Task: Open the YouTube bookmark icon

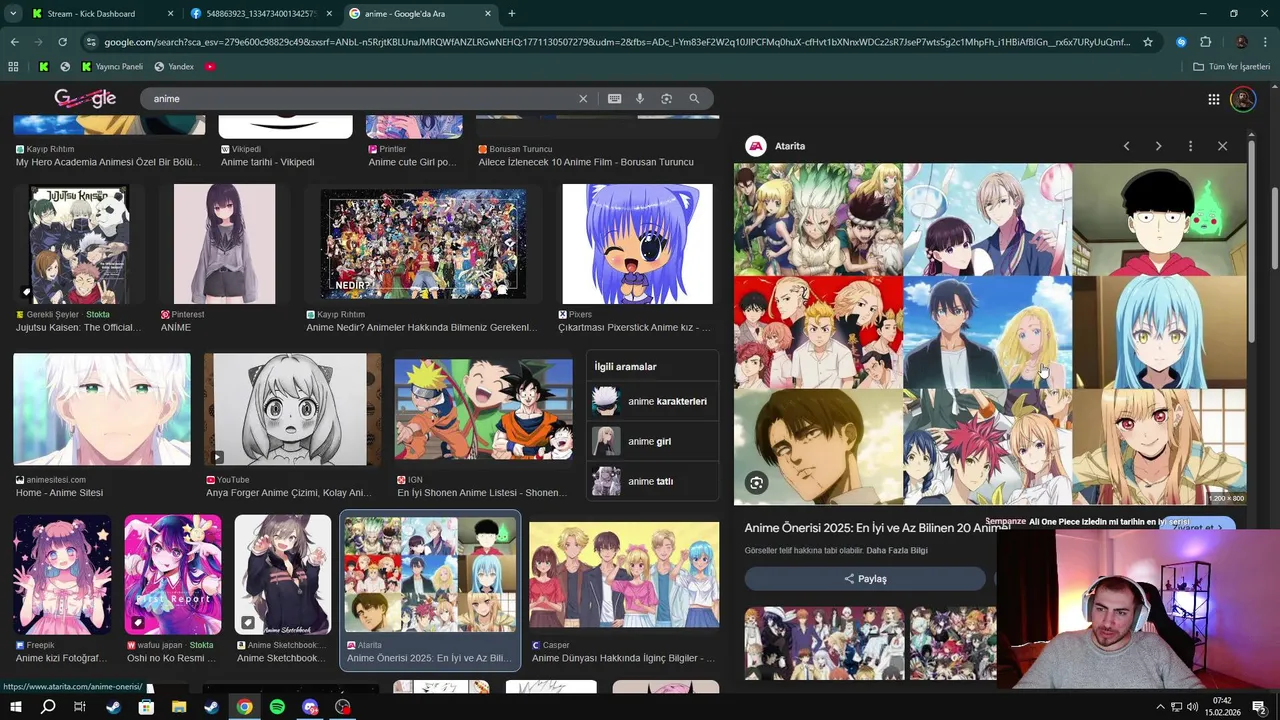Action: (x=210, y=67)
